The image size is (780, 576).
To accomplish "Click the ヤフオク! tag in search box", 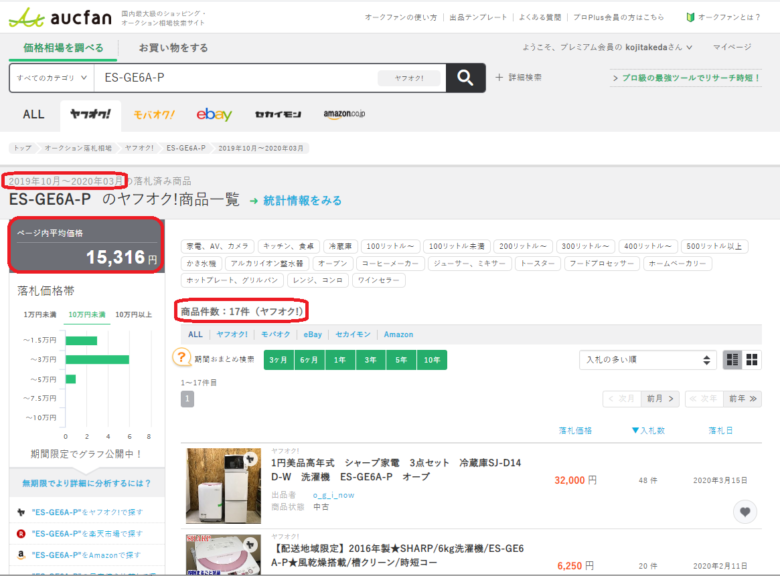I will coord(409,78).
